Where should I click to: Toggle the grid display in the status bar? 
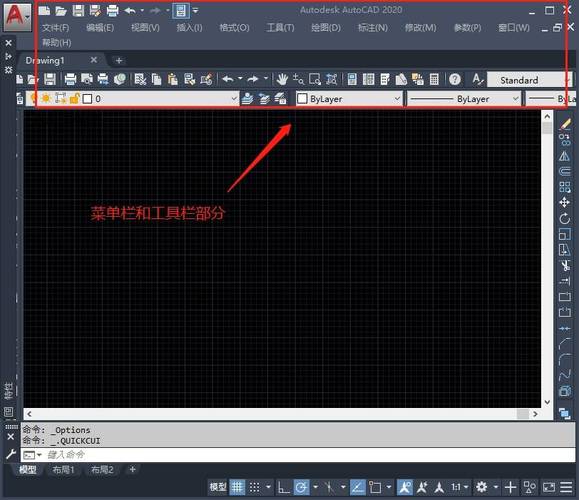pos(237,487)
